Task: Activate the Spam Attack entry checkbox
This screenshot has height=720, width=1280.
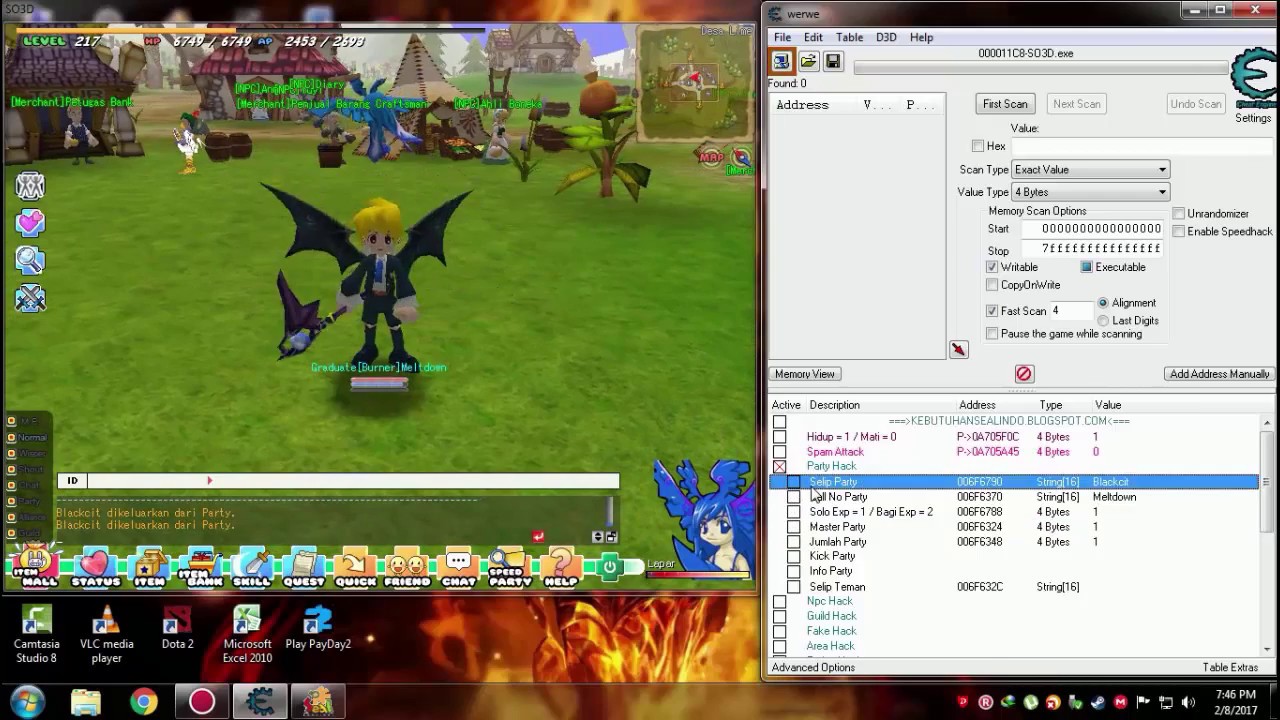Action: click(x=779, y=452)
